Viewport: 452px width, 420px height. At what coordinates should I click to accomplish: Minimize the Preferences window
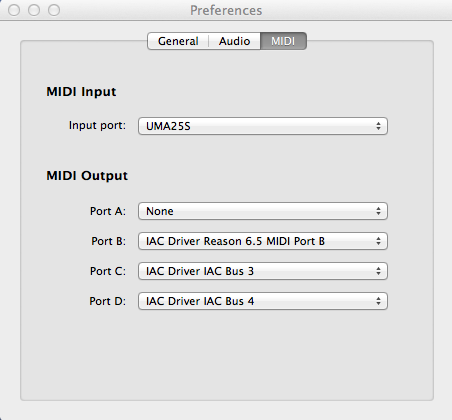click(x=34, y=10)
